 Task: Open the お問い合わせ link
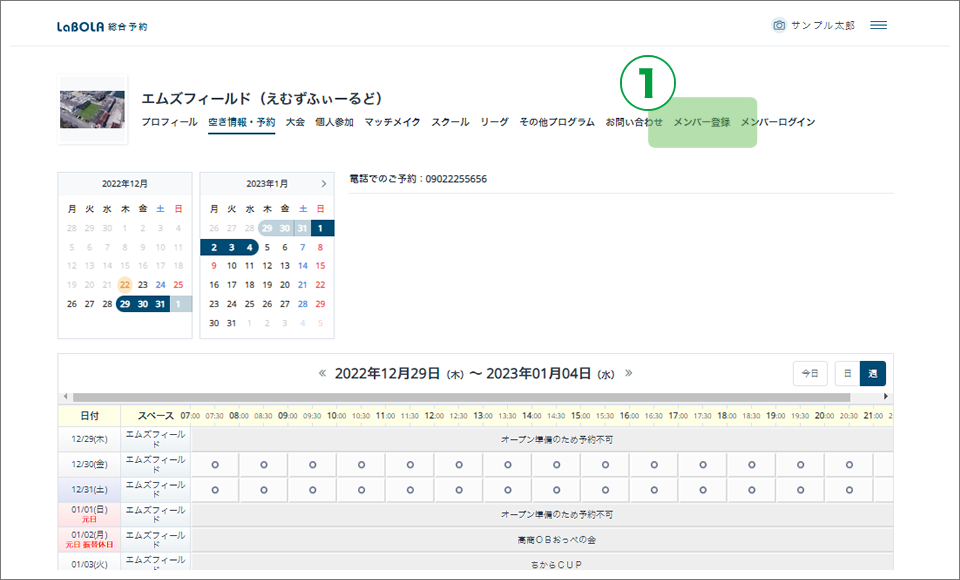[633, 122]
